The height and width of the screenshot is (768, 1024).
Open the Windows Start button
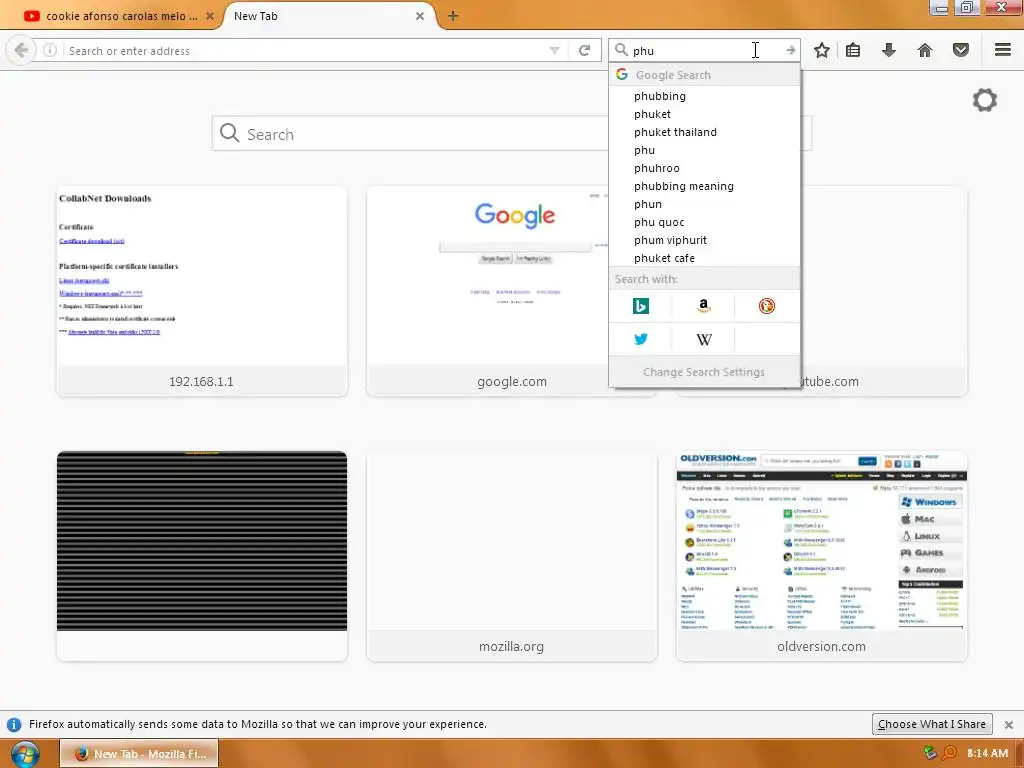point(25,754)
